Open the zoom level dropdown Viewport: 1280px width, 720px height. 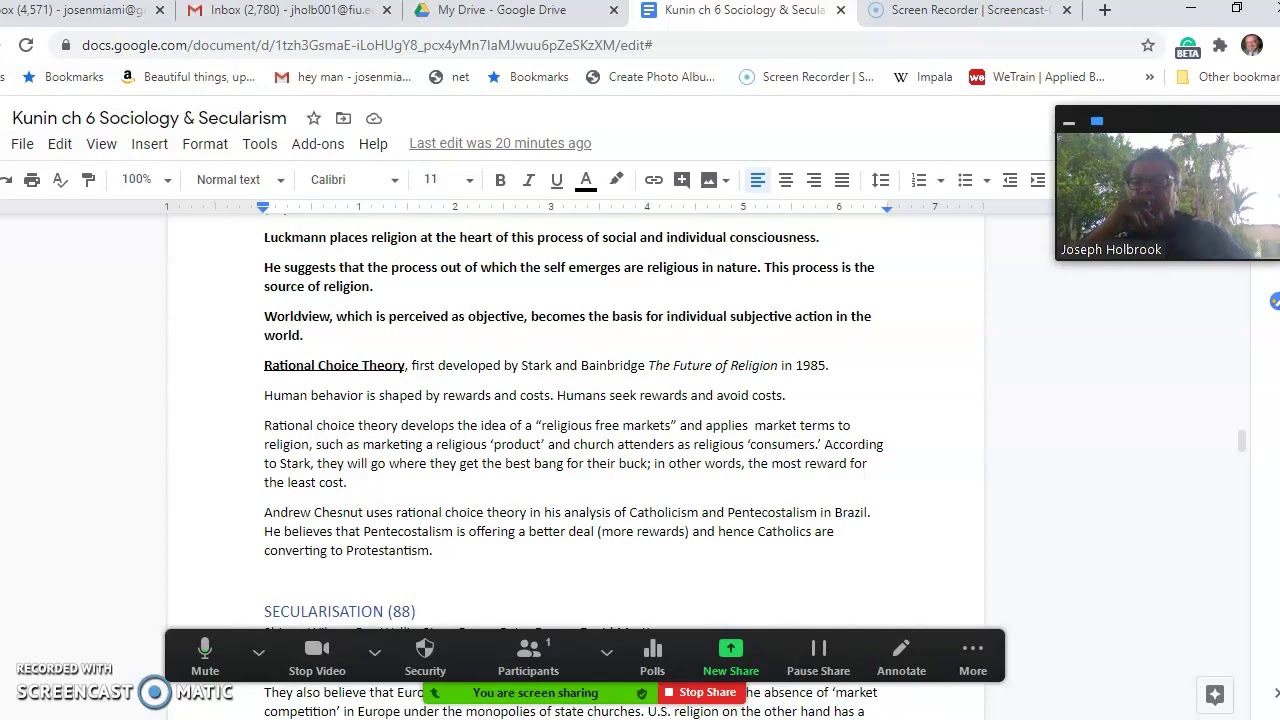pyautogui.click(x=146, y=180)
